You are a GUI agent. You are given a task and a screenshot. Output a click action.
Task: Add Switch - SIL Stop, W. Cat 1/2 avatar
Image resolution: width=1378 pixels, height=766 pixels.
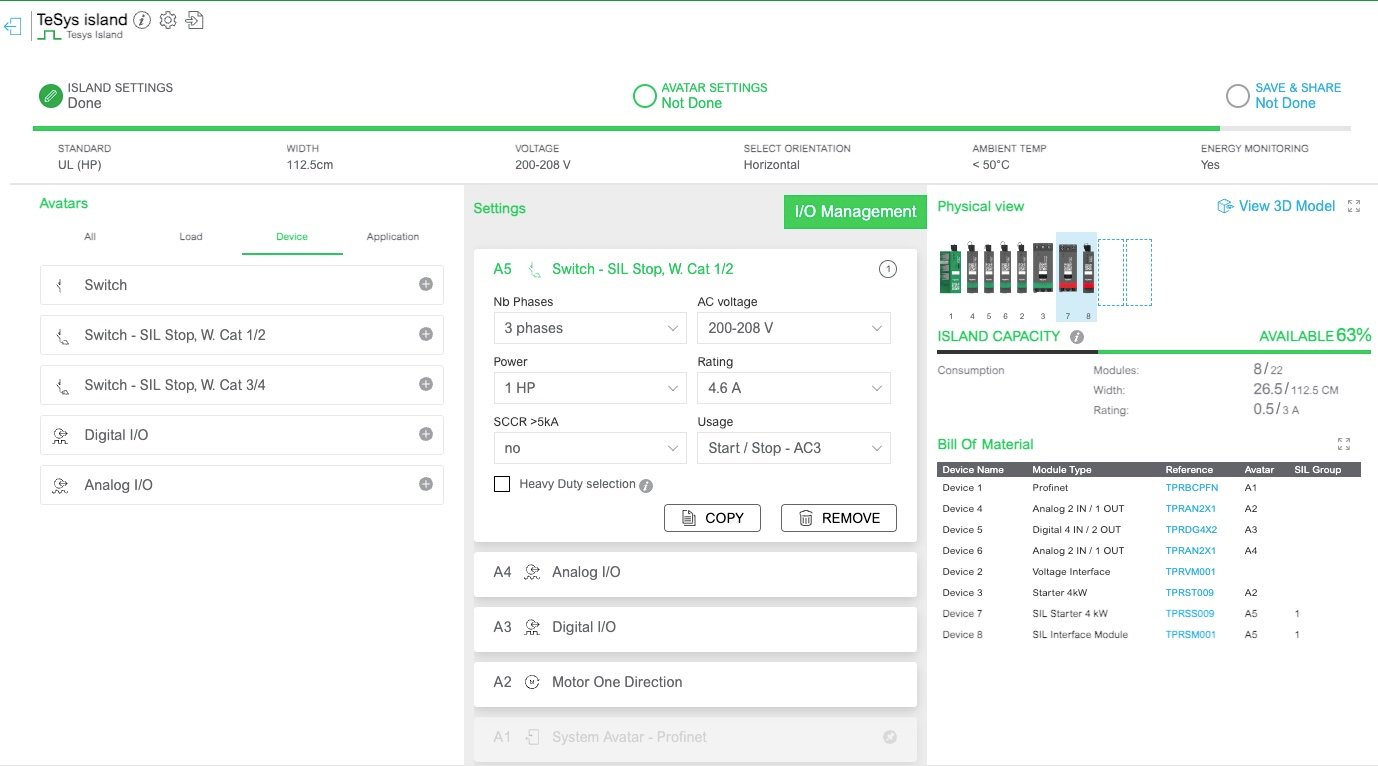click(426, 335)
